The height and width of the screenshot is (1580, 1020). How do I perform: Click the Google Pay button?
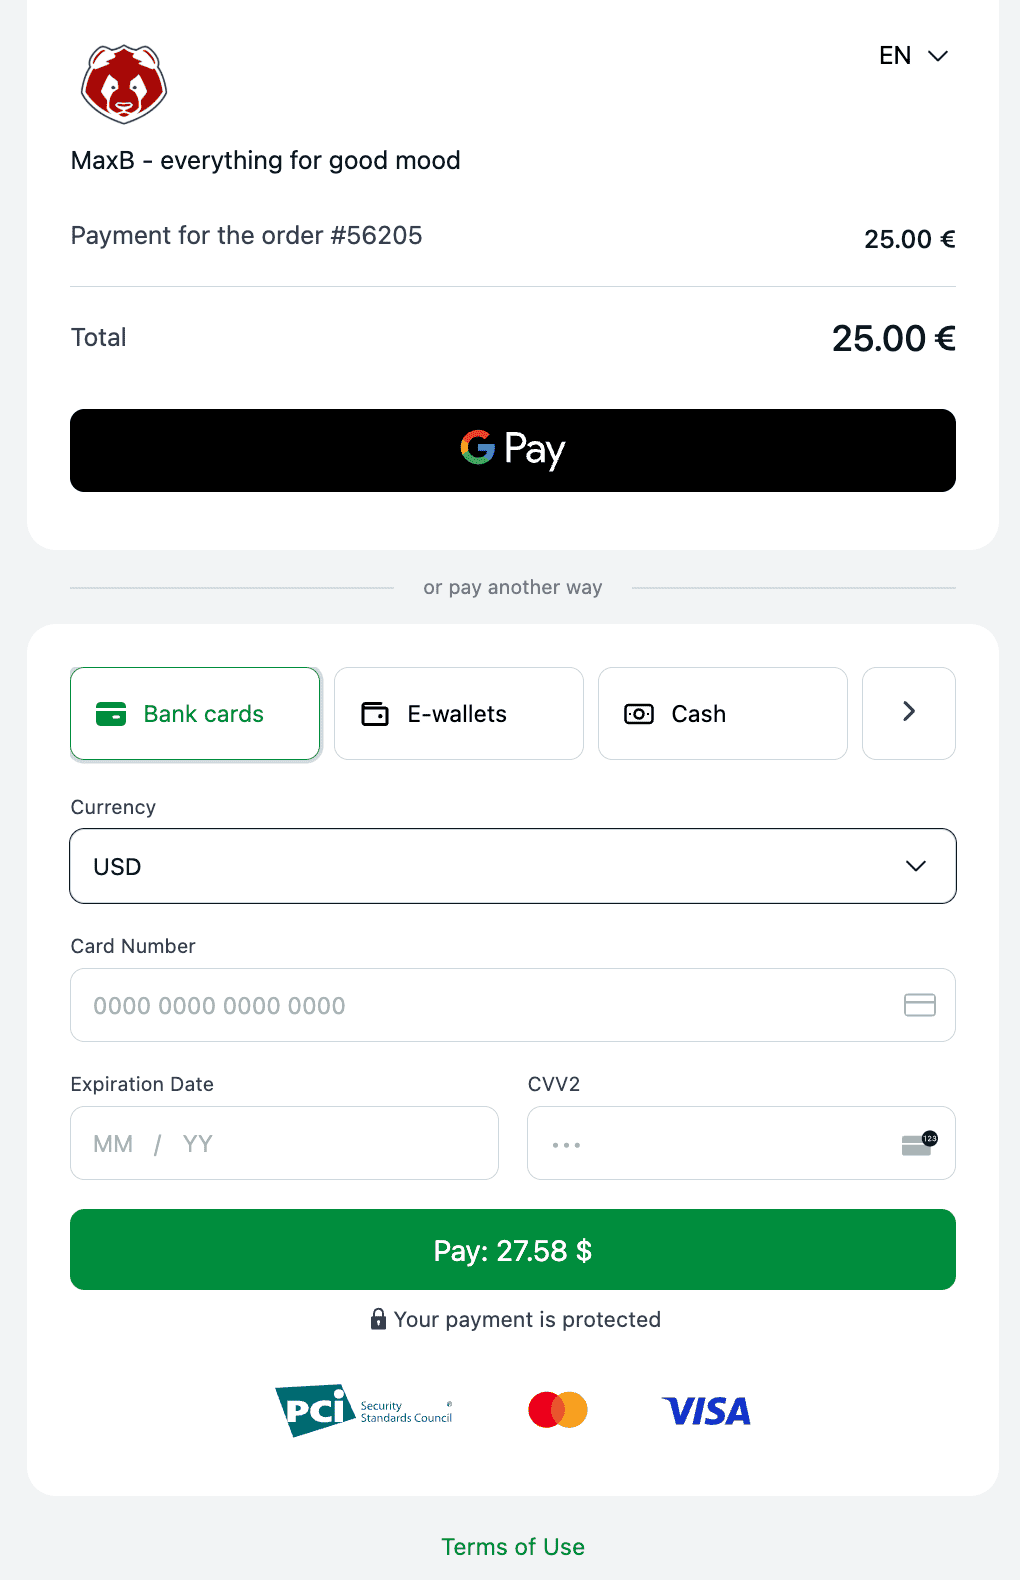(512, 450)
